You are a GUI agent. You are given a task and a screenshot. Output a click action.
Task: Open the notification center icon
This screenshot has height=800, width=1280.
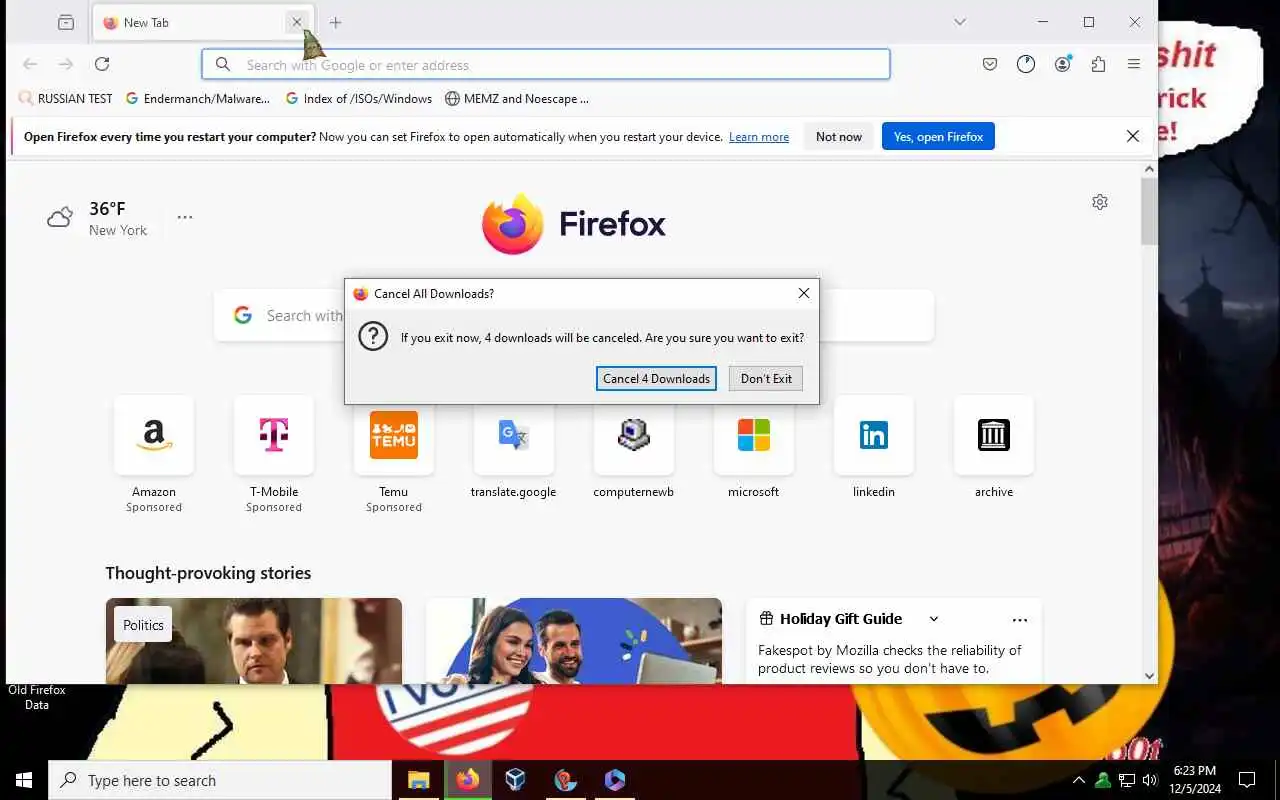pyautogui.click(x=1247, y=780)
